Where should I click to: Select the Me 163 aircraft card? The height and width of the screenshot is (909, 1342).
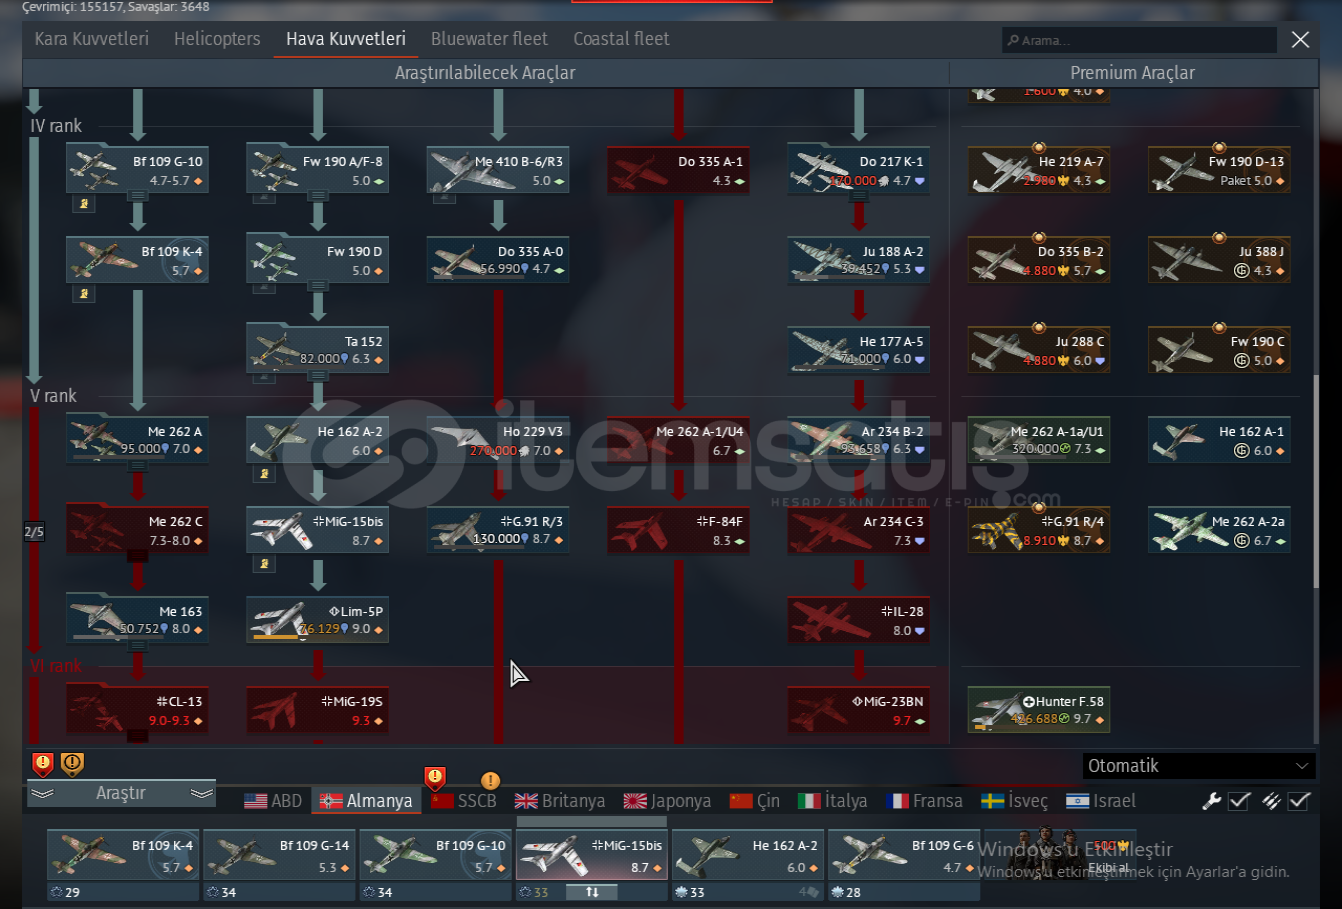pyautogui.click(x=137, y=619)
